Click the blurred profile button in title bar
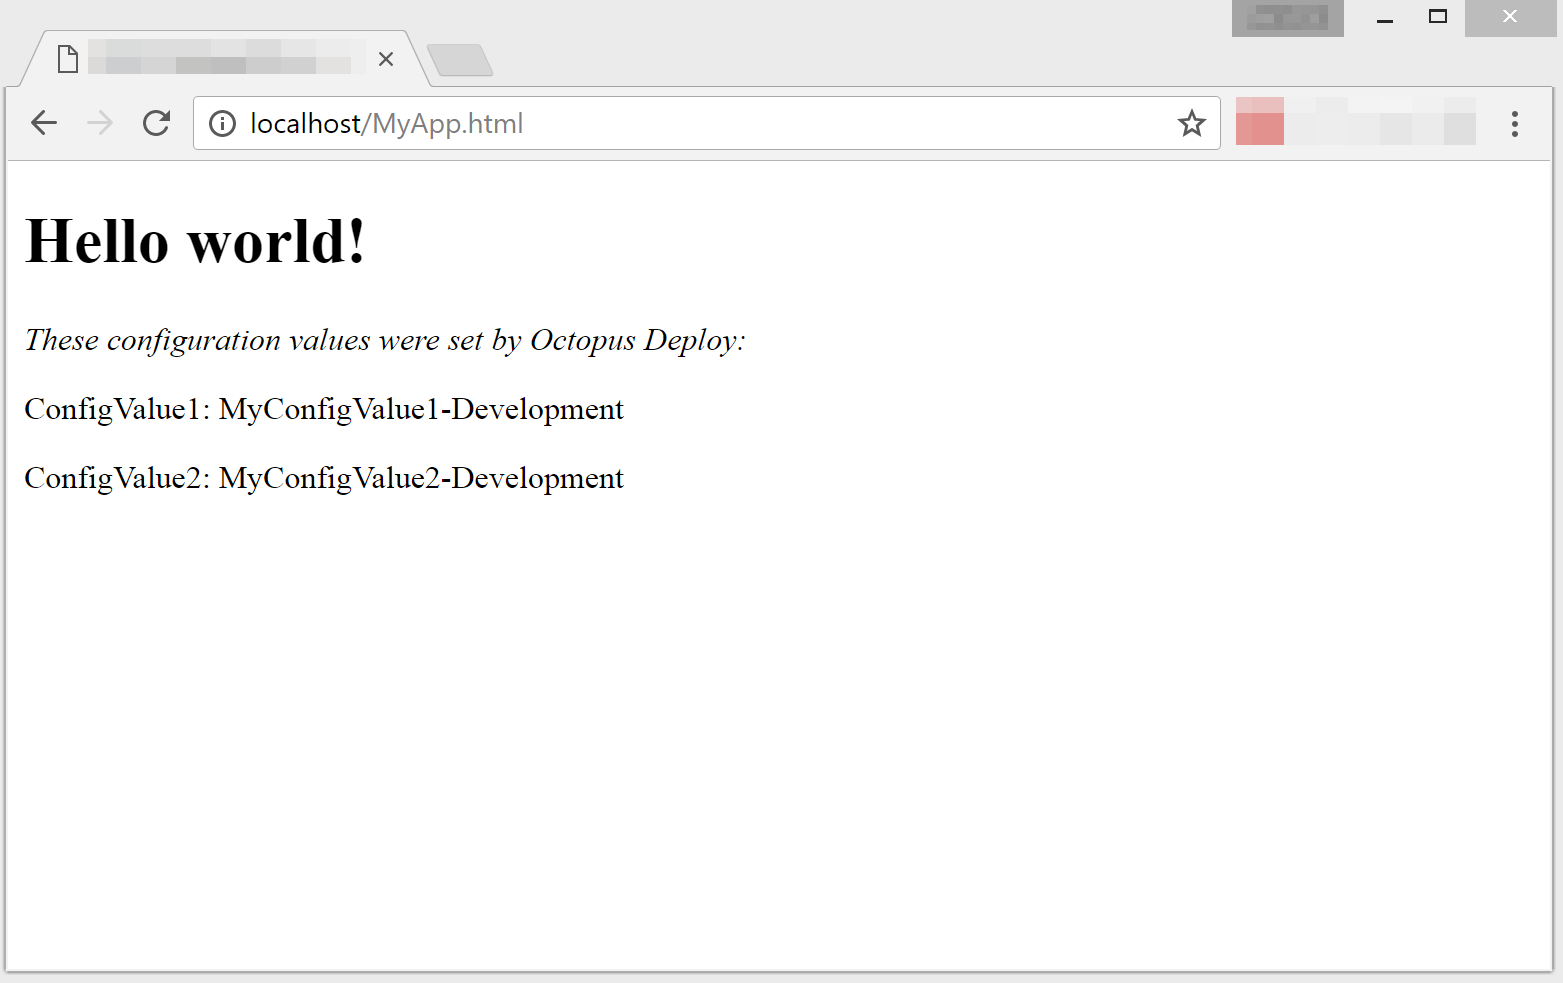 coord(1287,18)
